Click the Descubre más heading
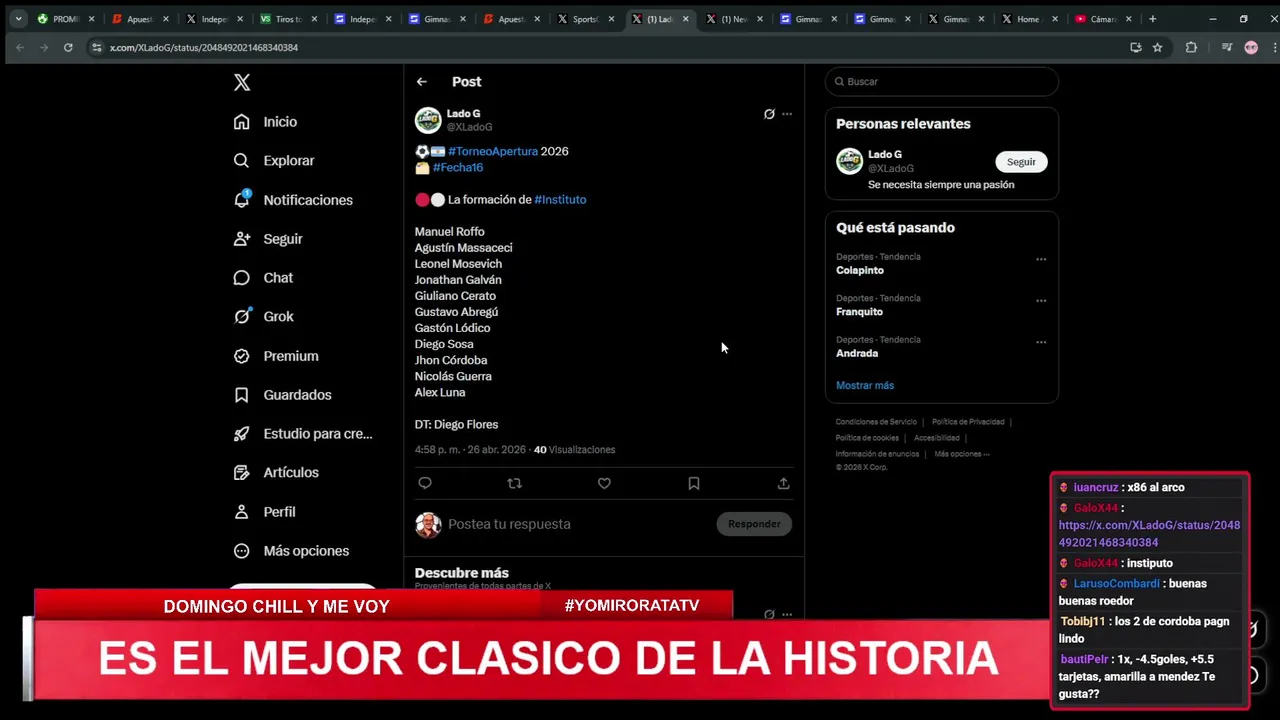This screenshot has height=720, width=1280. pos(462,573)
